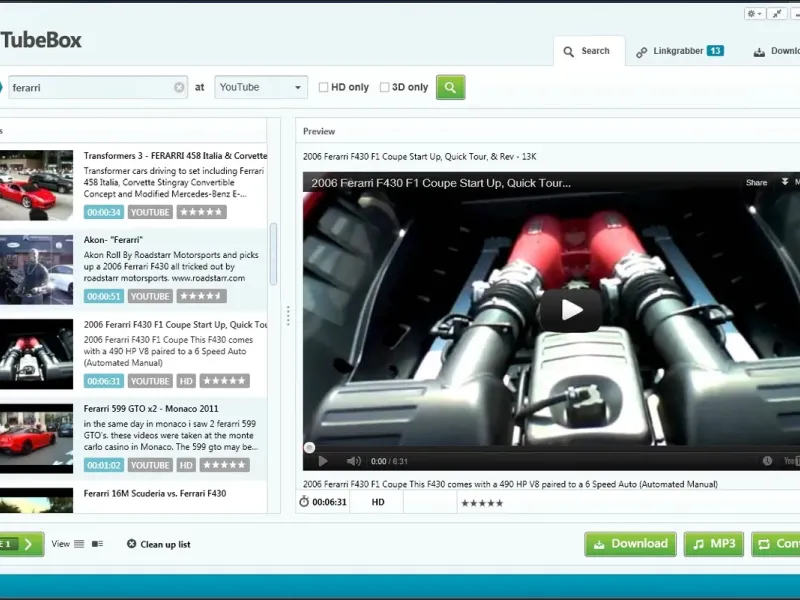The width and height of the screenshot is (800, 600).
Task: Switch to detailed thumbnail list view icon
Action: click(x=97, y=544)
